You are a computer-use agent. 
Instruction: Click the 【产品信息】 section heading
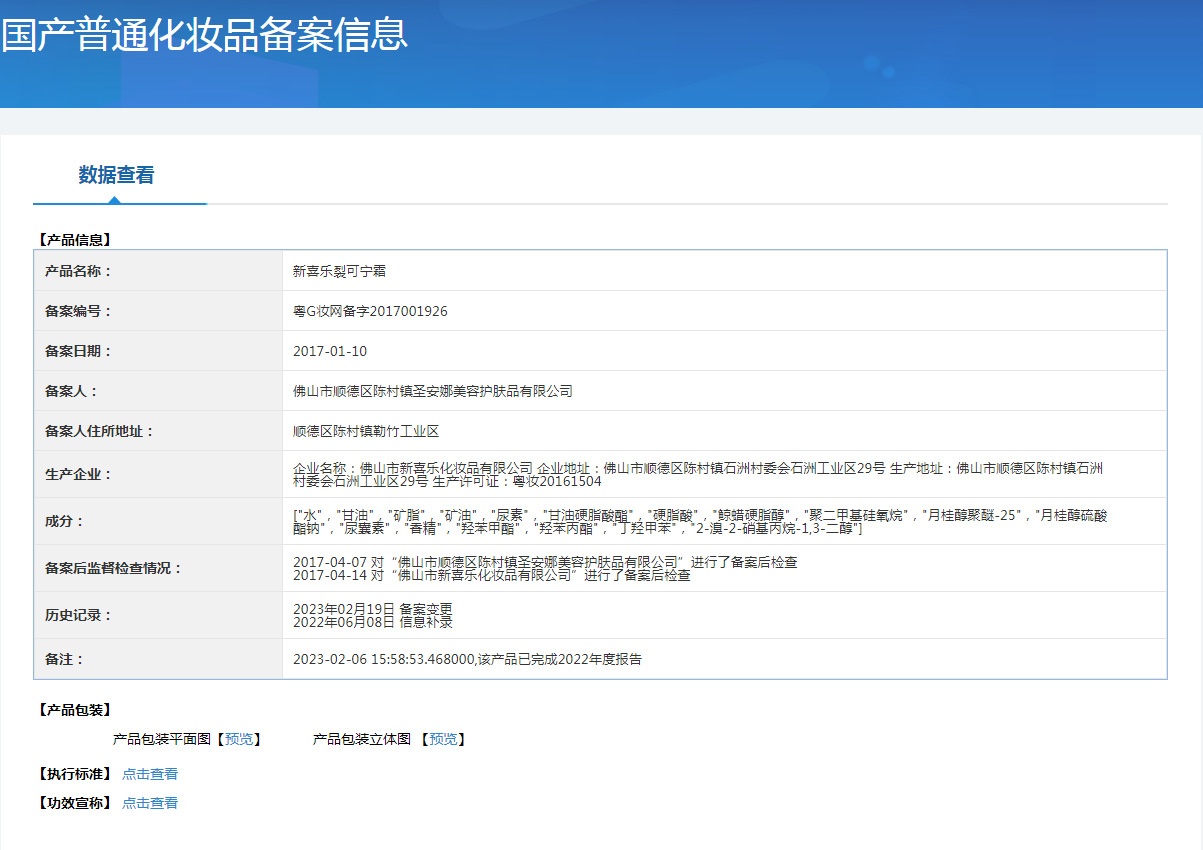74,240
